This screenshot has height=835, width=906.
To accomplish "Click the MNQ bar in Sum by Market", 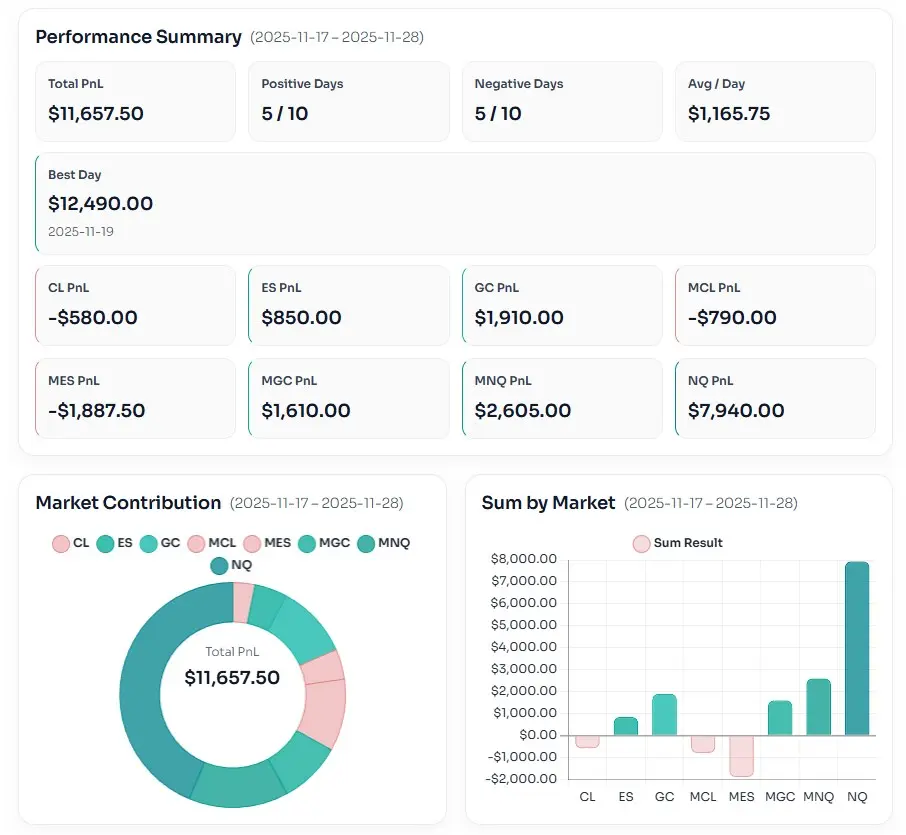I will (818, 706).
